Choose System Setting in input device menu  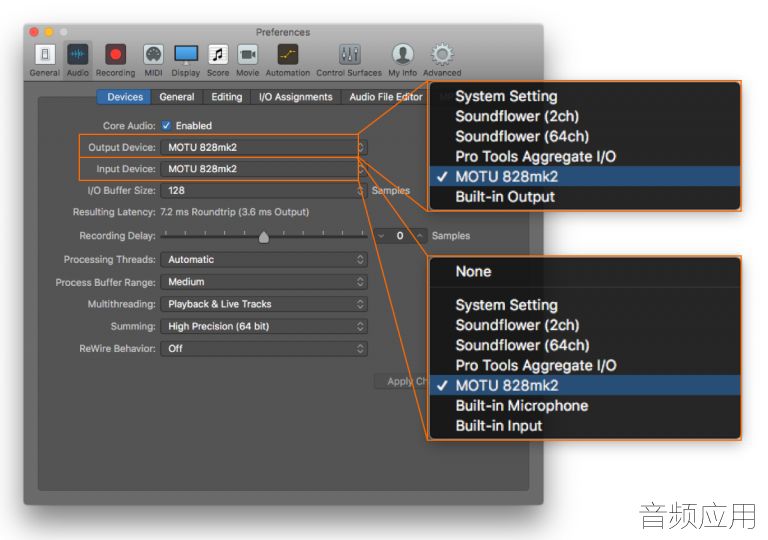click(585, 305)
